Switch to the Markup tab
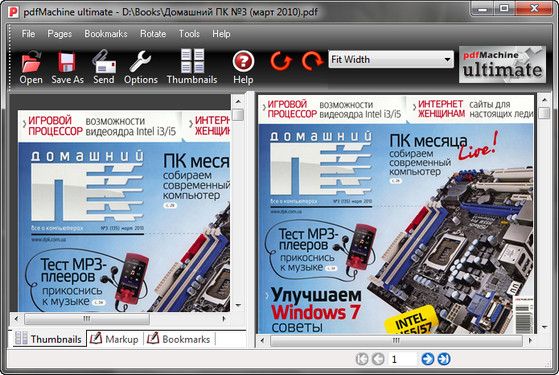This screenshot has height=375, width=559. (x=114, y=339)
